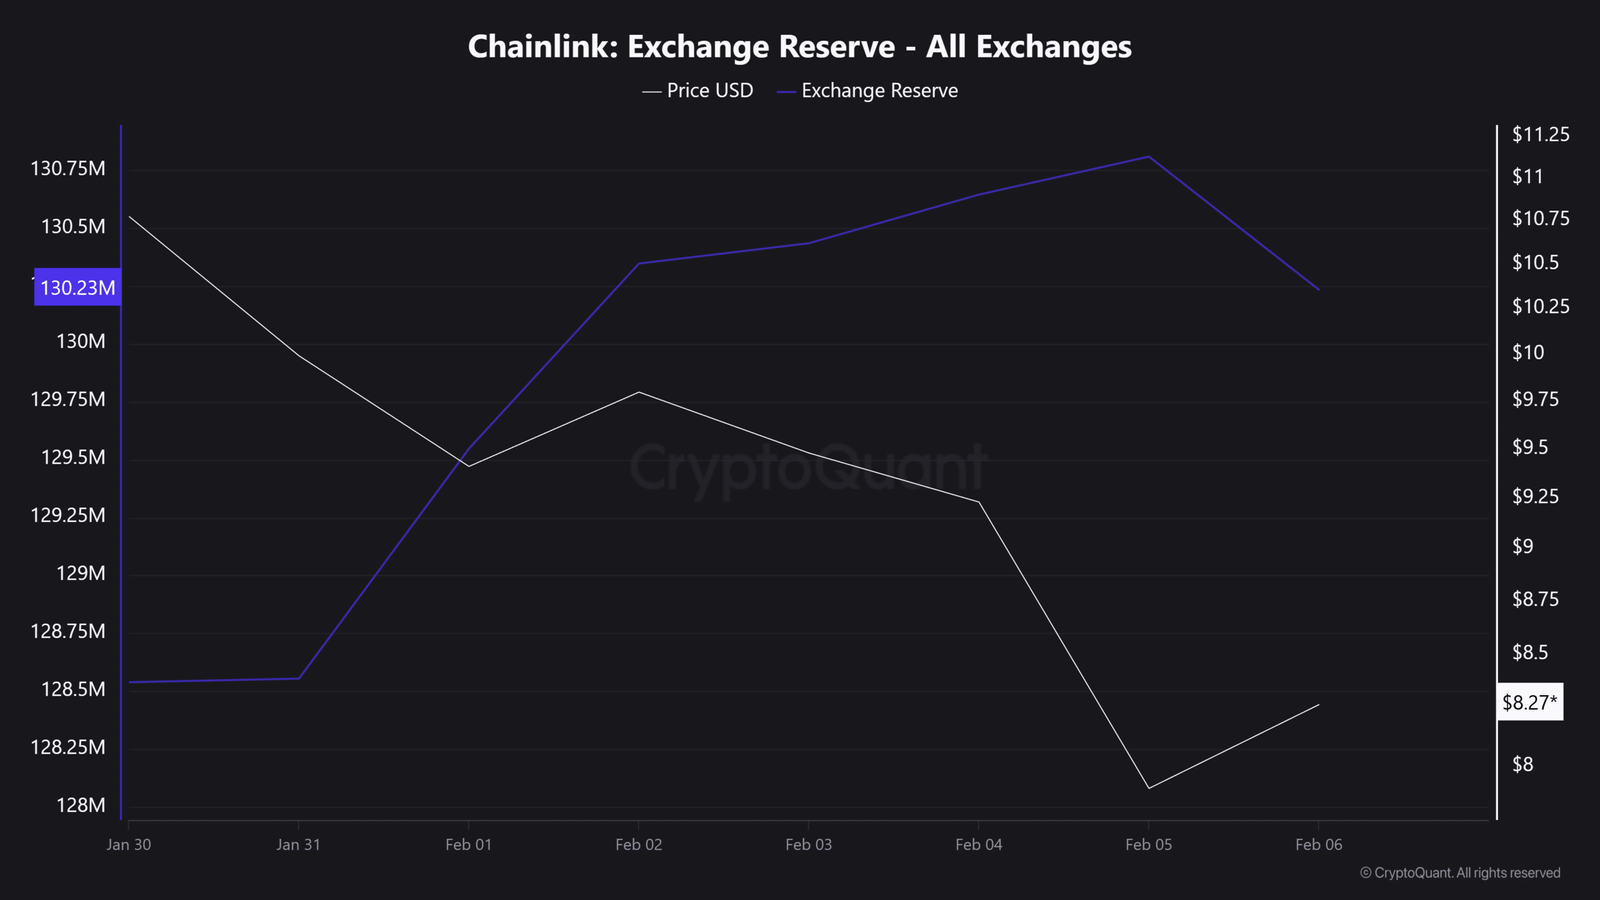Select the Jan 30 date label
Image resolution: width=1600 pixels, height=900 pixels.
[x=129, y=845]
